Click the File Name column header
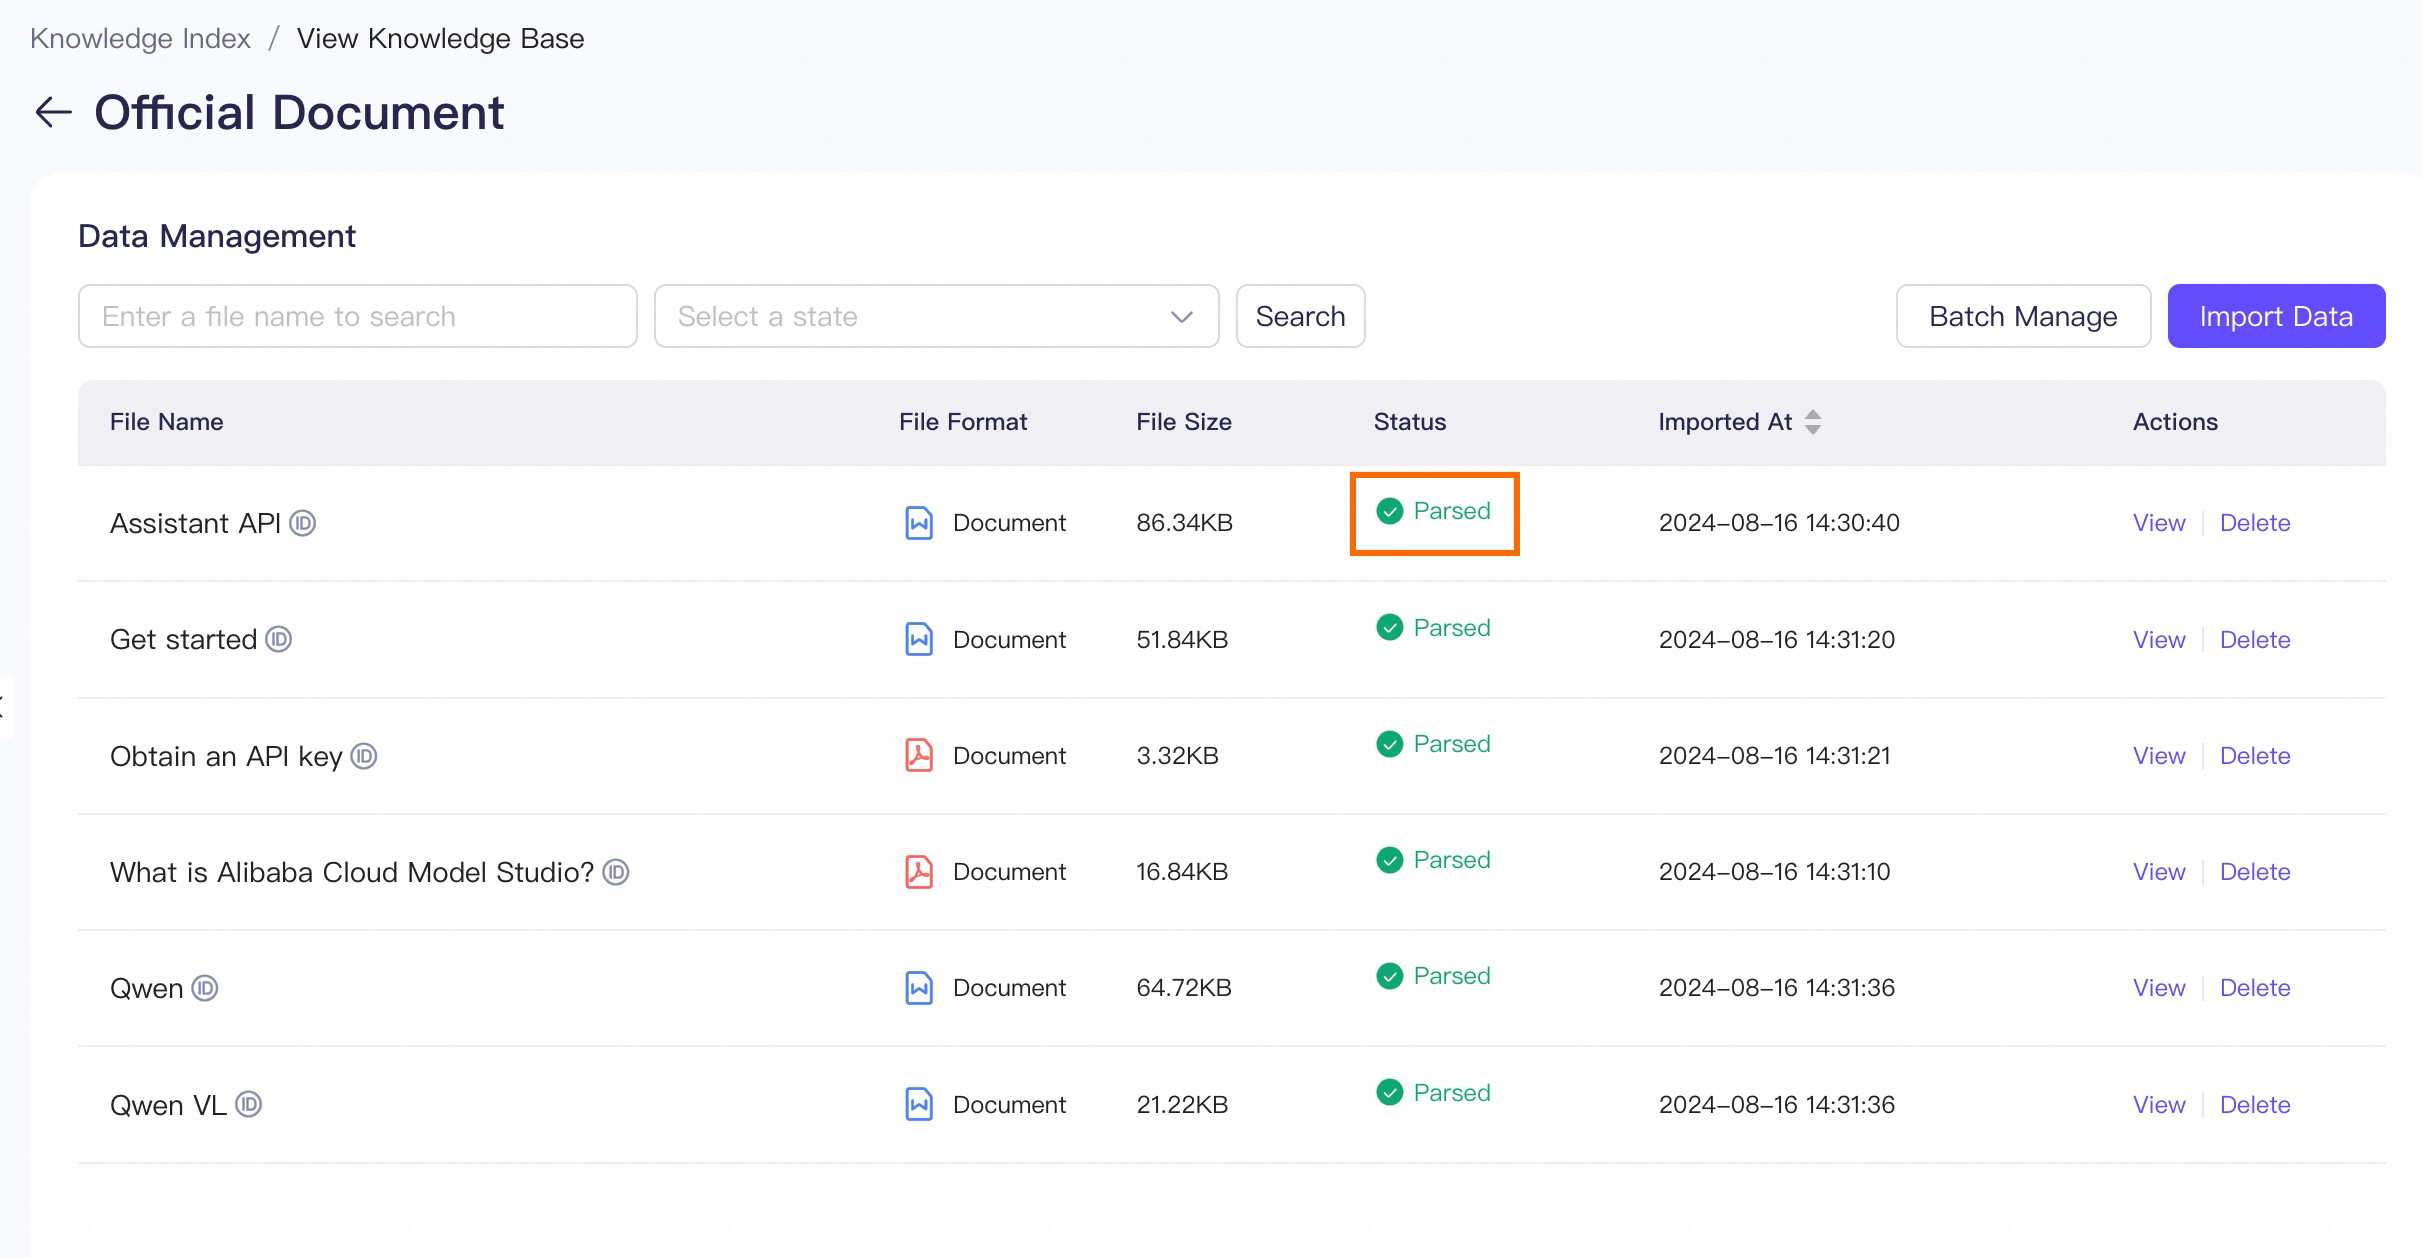The height and width of the screenshot is (1258, 2422). pyautogui.click(x=166, y=422)
